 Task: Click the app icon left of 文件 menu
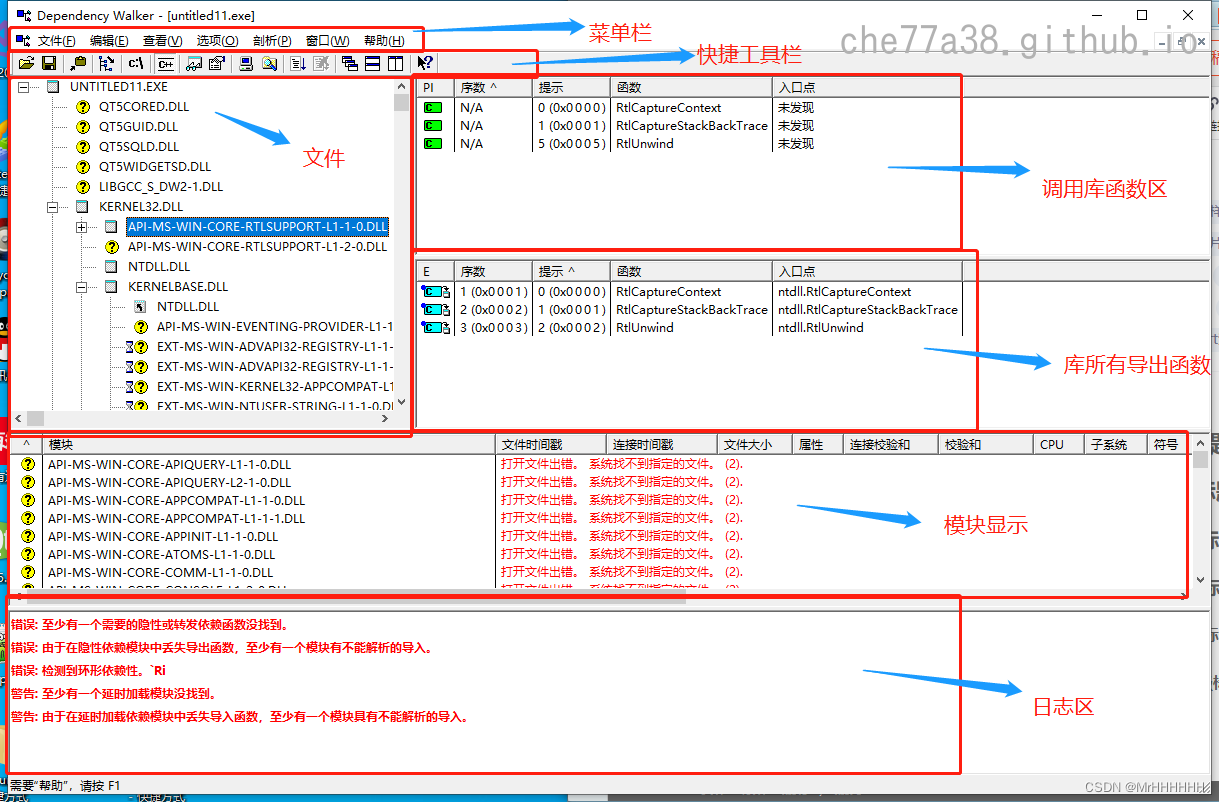pyautogui.click(x=23, y=40)
